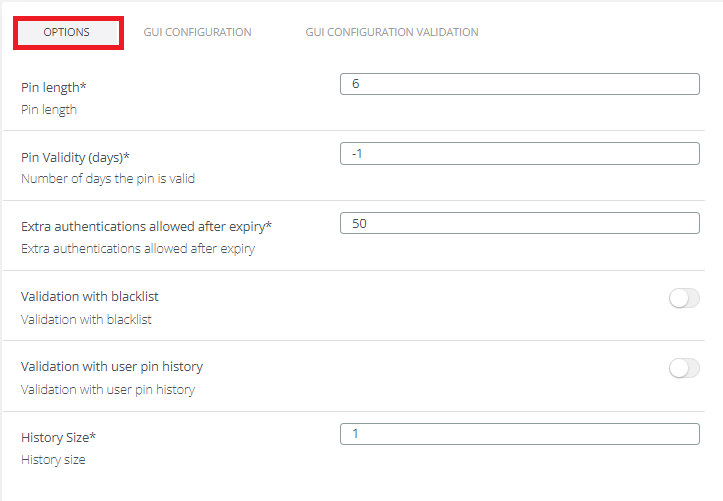Click the gray "Pin length" description text
Image resolution: width=723 pixels, height=501 pixels.
(x=49, y=110)
